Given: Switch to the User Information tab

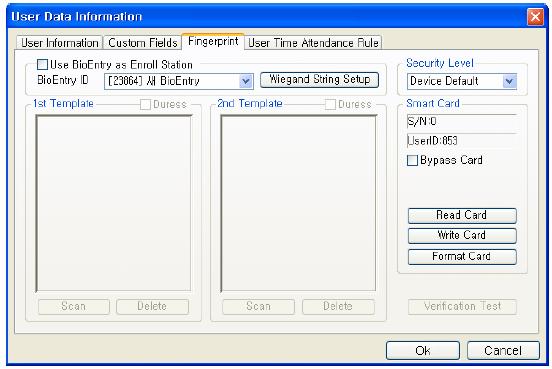Looking at the screenshot, I should click(59, 43).
